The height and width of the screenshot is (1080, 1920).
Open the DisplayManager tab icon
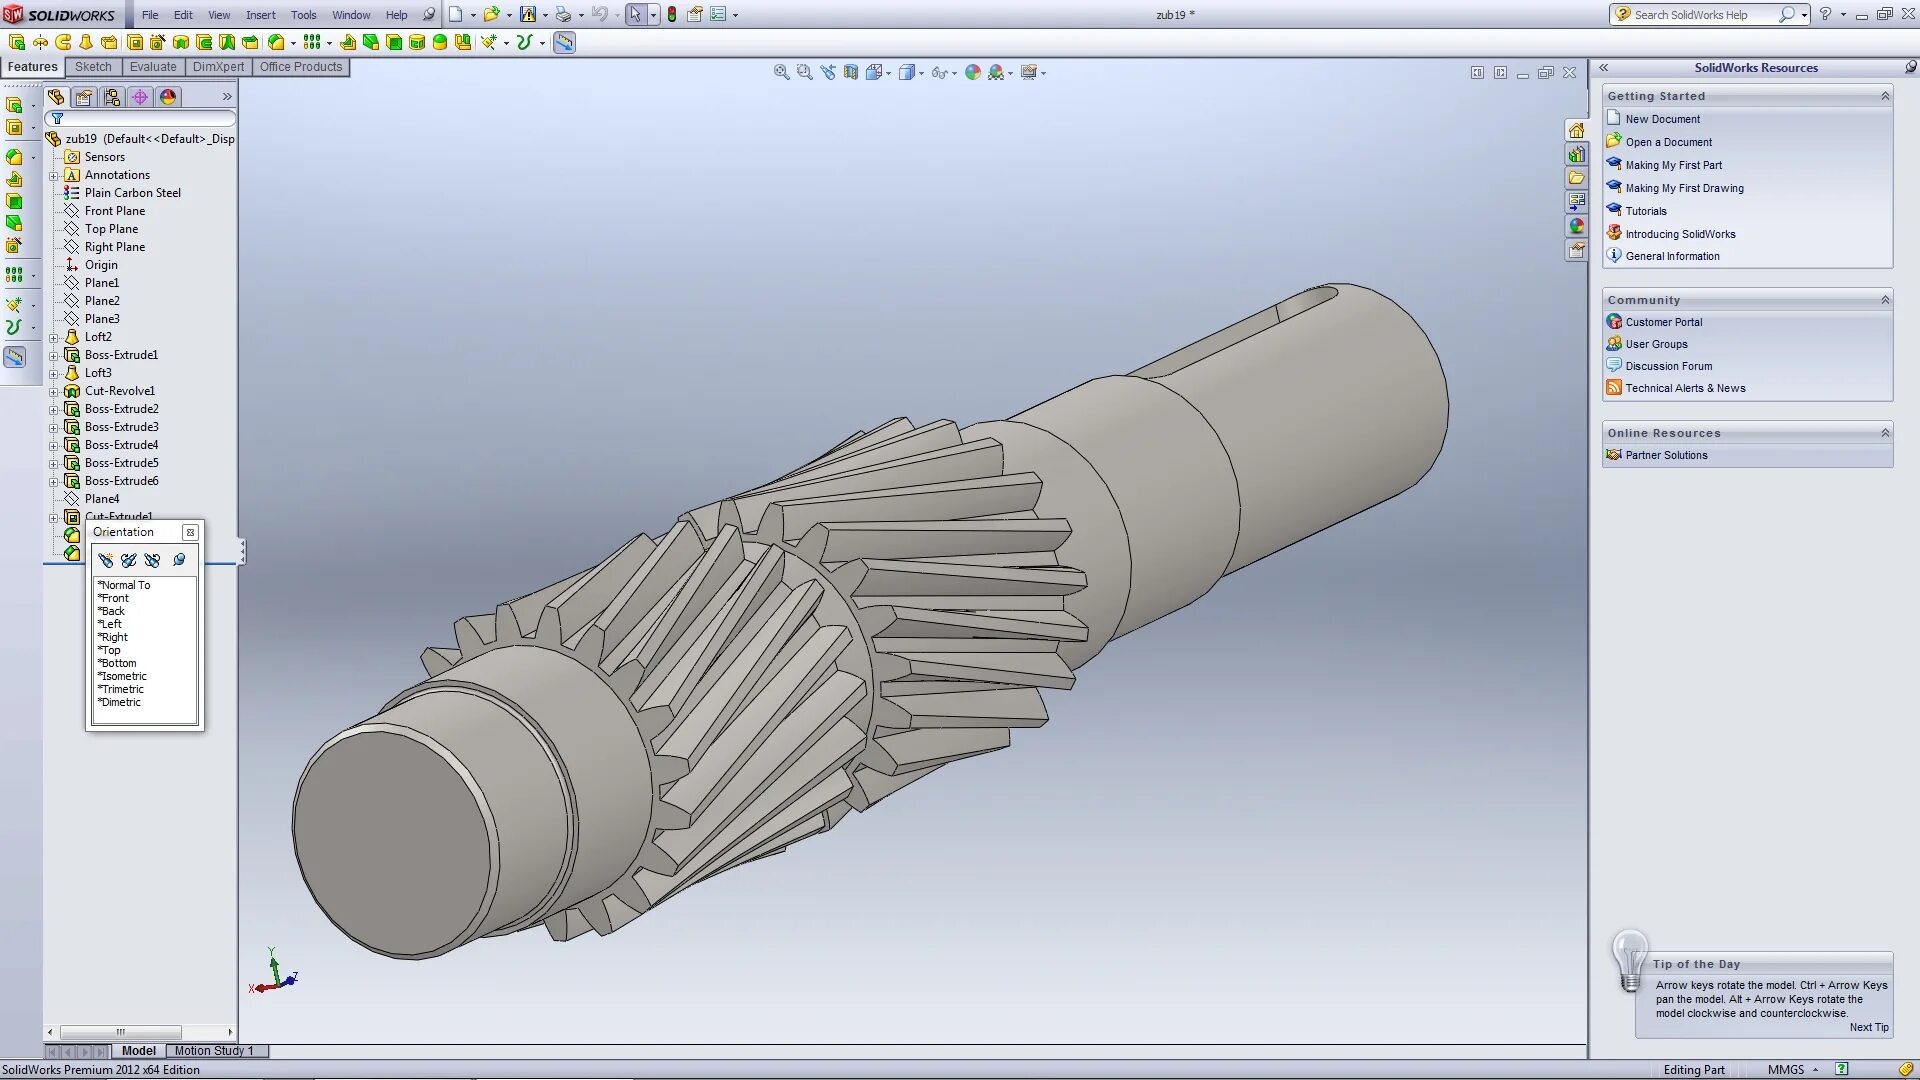tap(168, 97)
